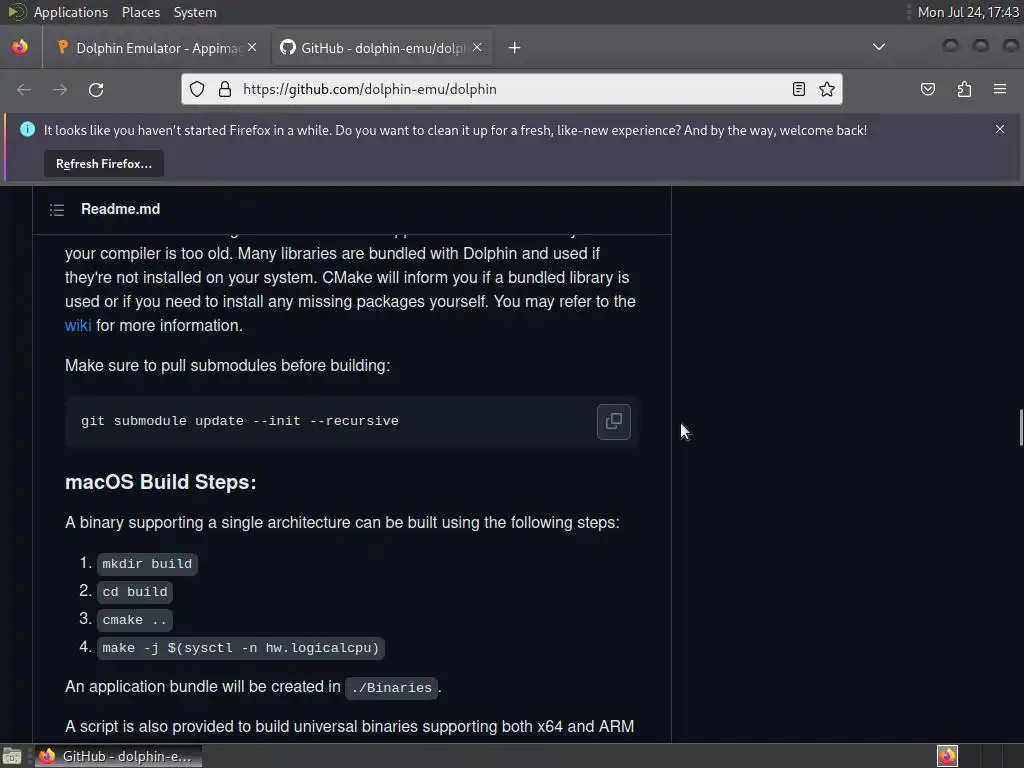Click the Readme.md heading
The width and height of the screenshot is (1024, 768).
120,209
